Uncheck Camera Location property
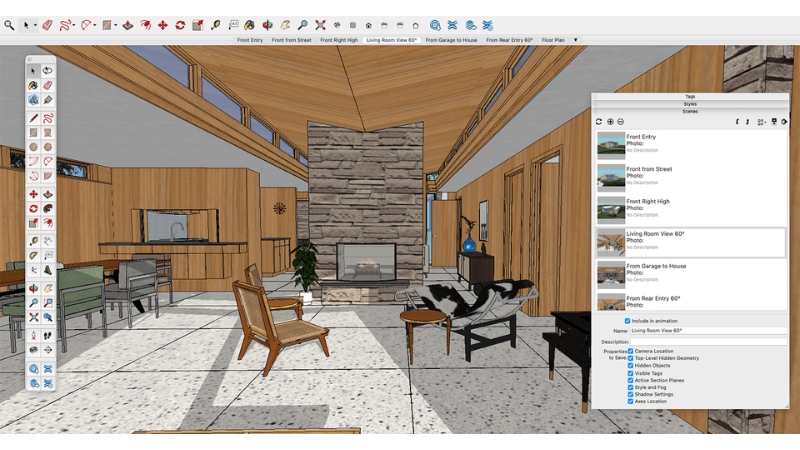Viewport: 800px width, 450px height. pyautogui.click(x=631, y=351)
